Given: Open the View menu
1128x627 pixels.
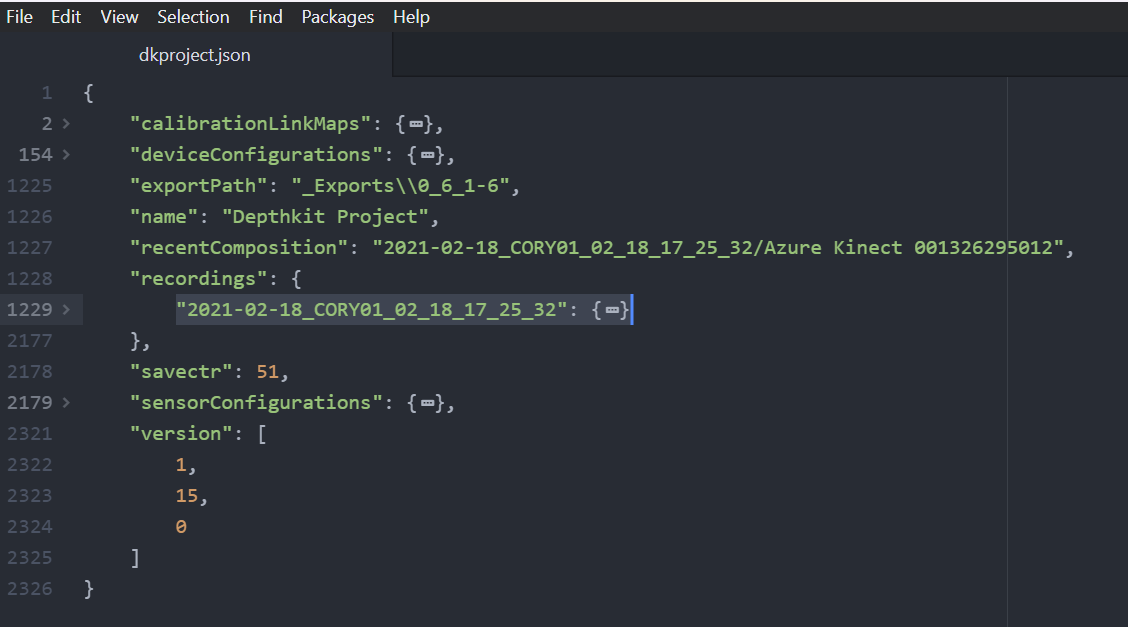Looking at the screenshot, I should (119, 17).
